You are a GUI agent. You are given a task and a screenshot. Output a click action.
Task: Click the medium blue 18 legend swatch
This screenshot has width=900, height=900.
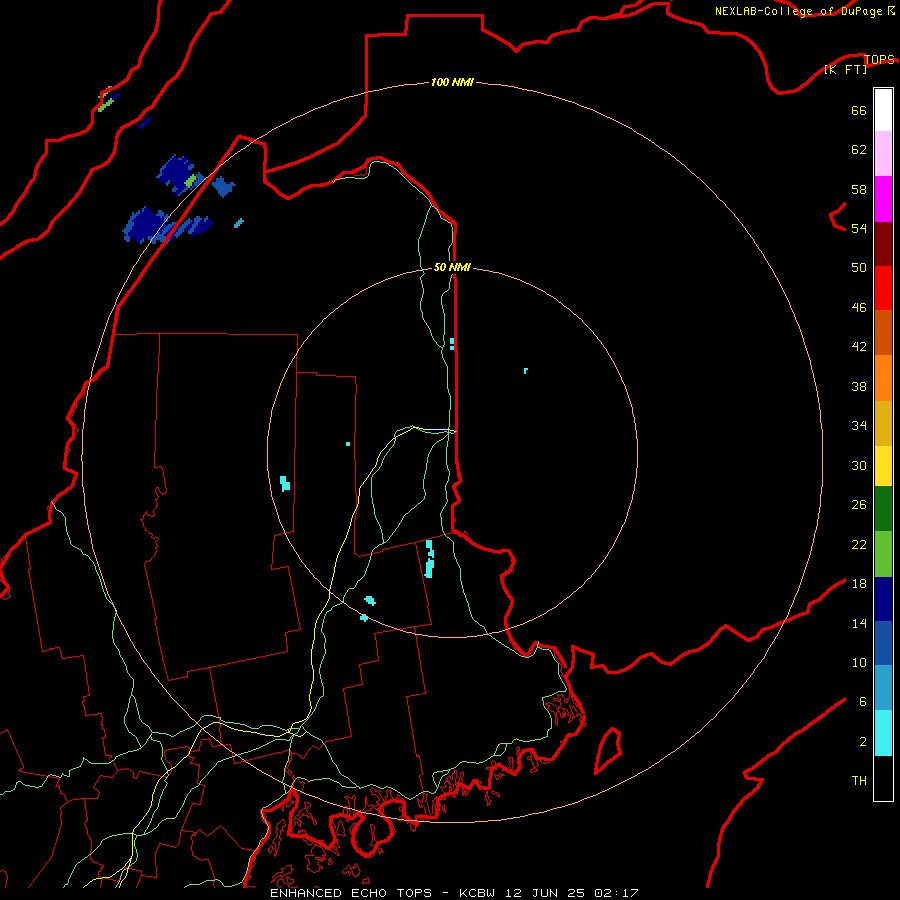(x=883, y=643)
